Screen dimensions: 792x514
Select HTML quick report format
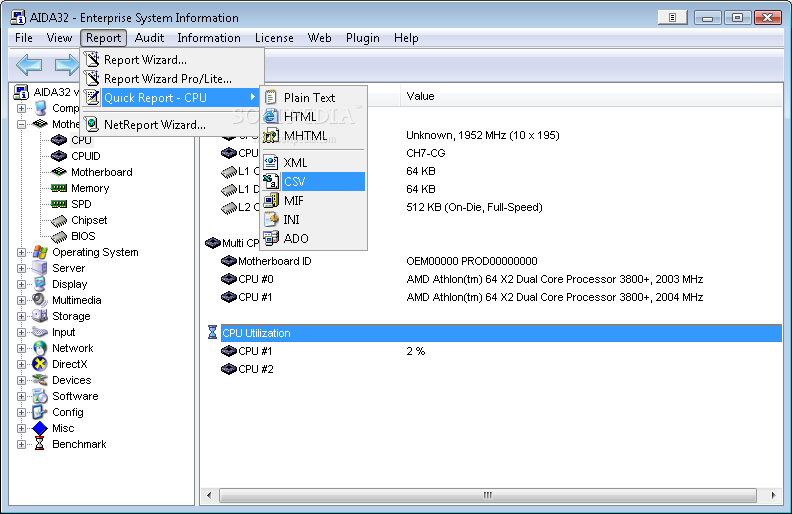(314, 117)
